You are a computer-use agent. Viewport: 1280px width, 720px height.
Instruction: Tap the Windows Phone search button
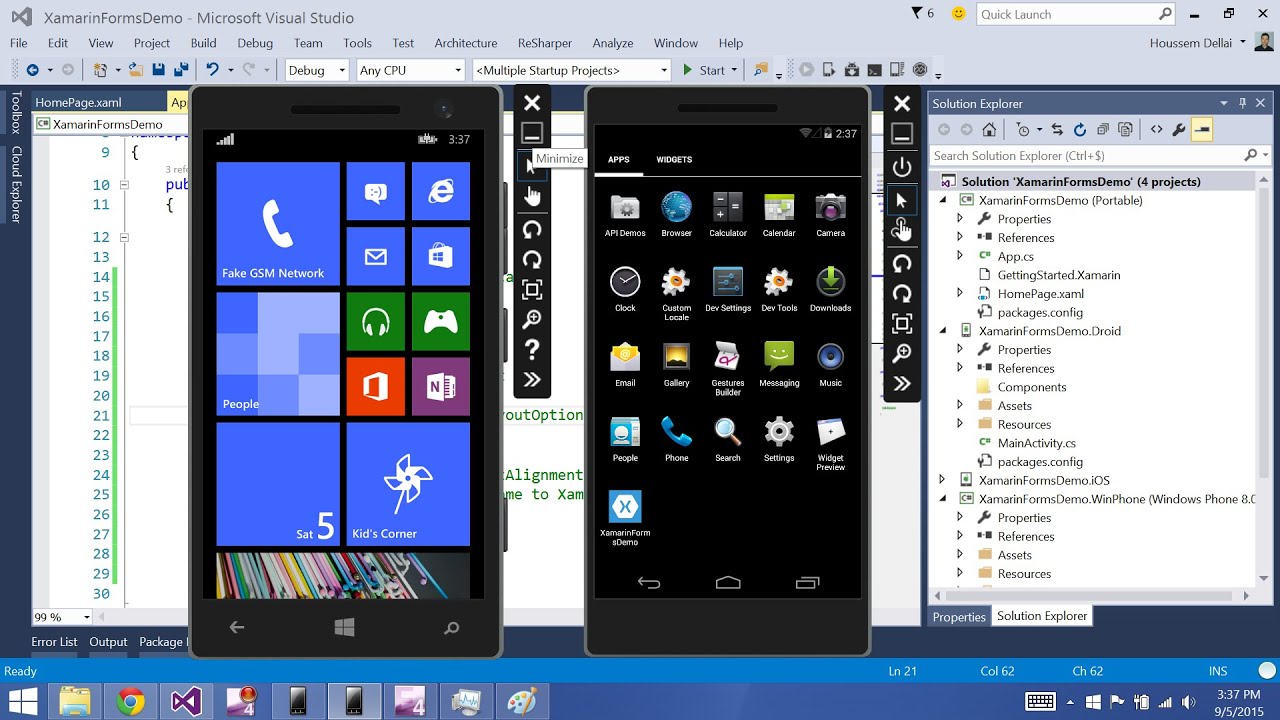point(452,627)
